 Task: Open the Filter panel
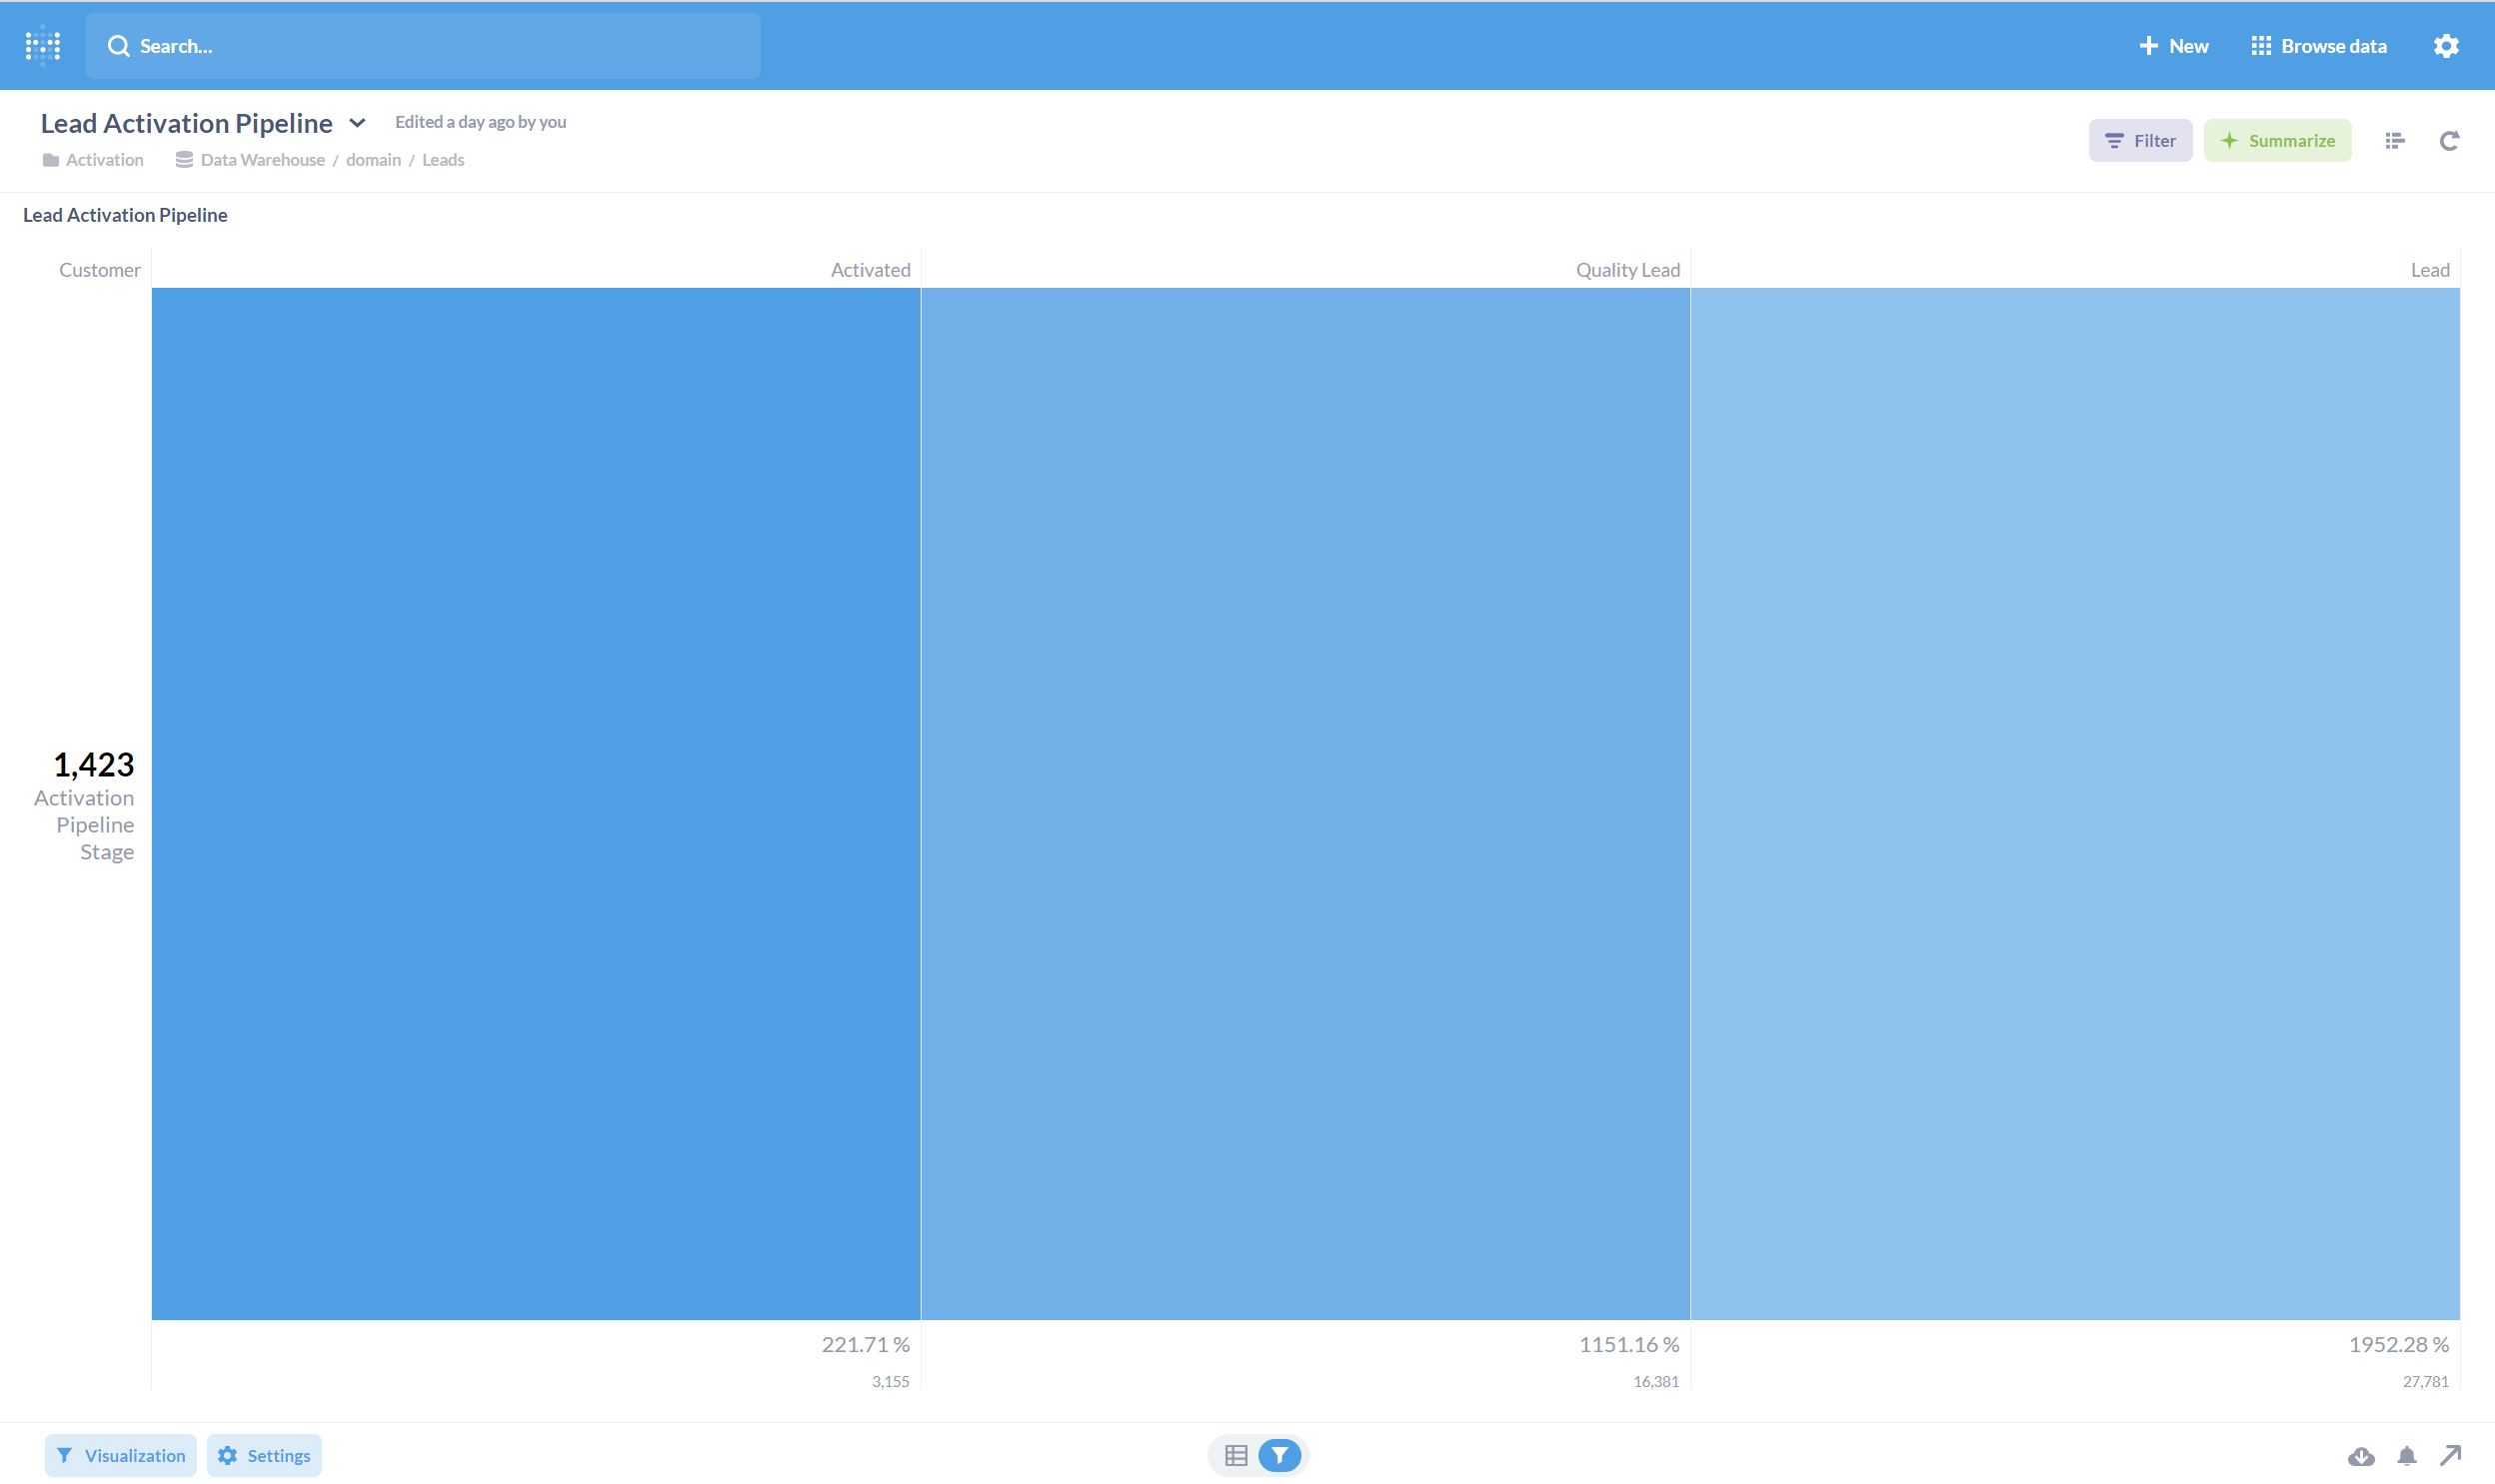pyautogui.click(x=2140, y=140)
